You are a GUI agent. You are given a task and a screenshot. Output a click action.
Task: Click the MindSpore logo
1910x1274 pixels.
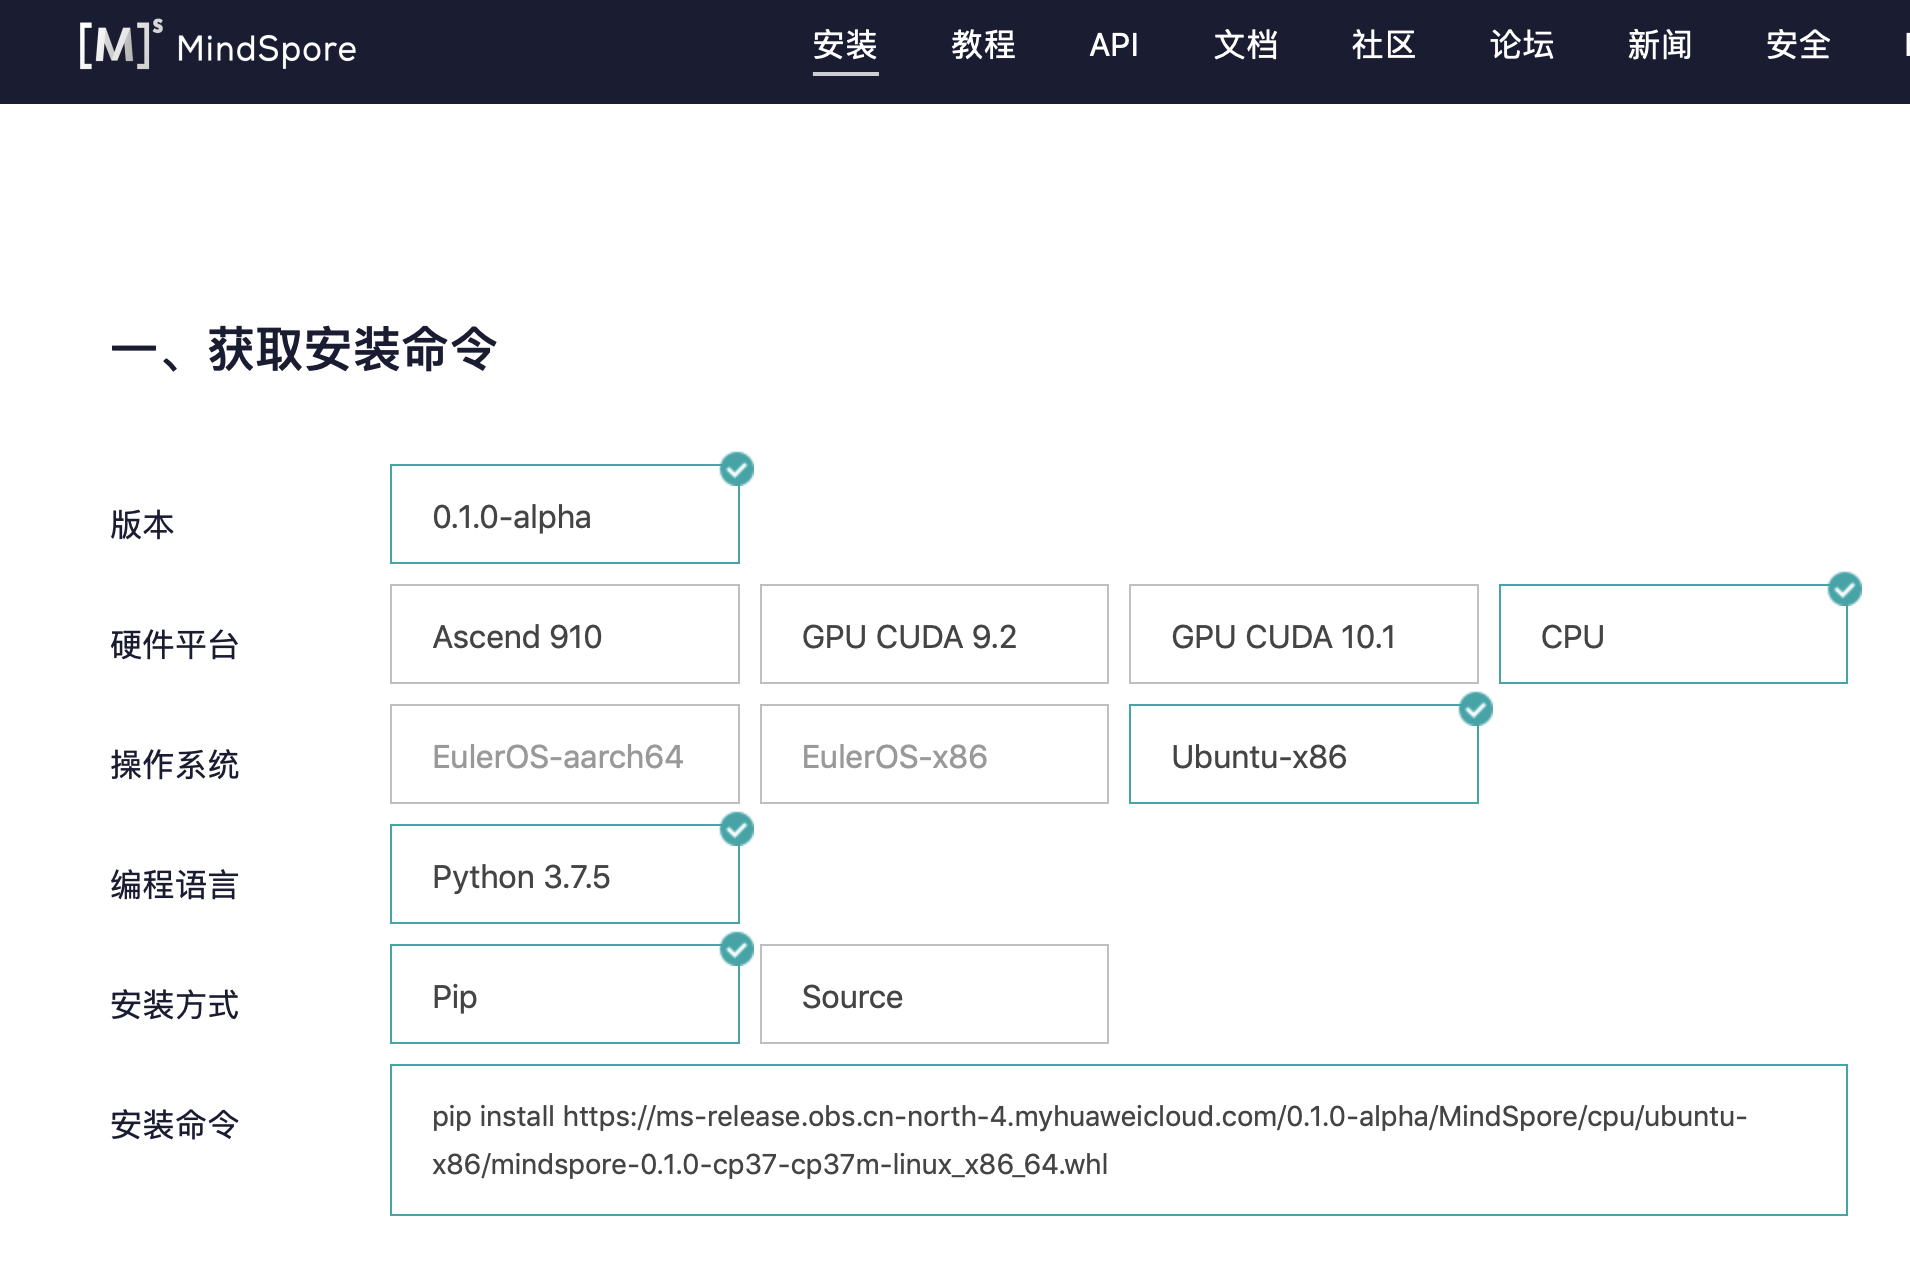(x=217, y=46)
